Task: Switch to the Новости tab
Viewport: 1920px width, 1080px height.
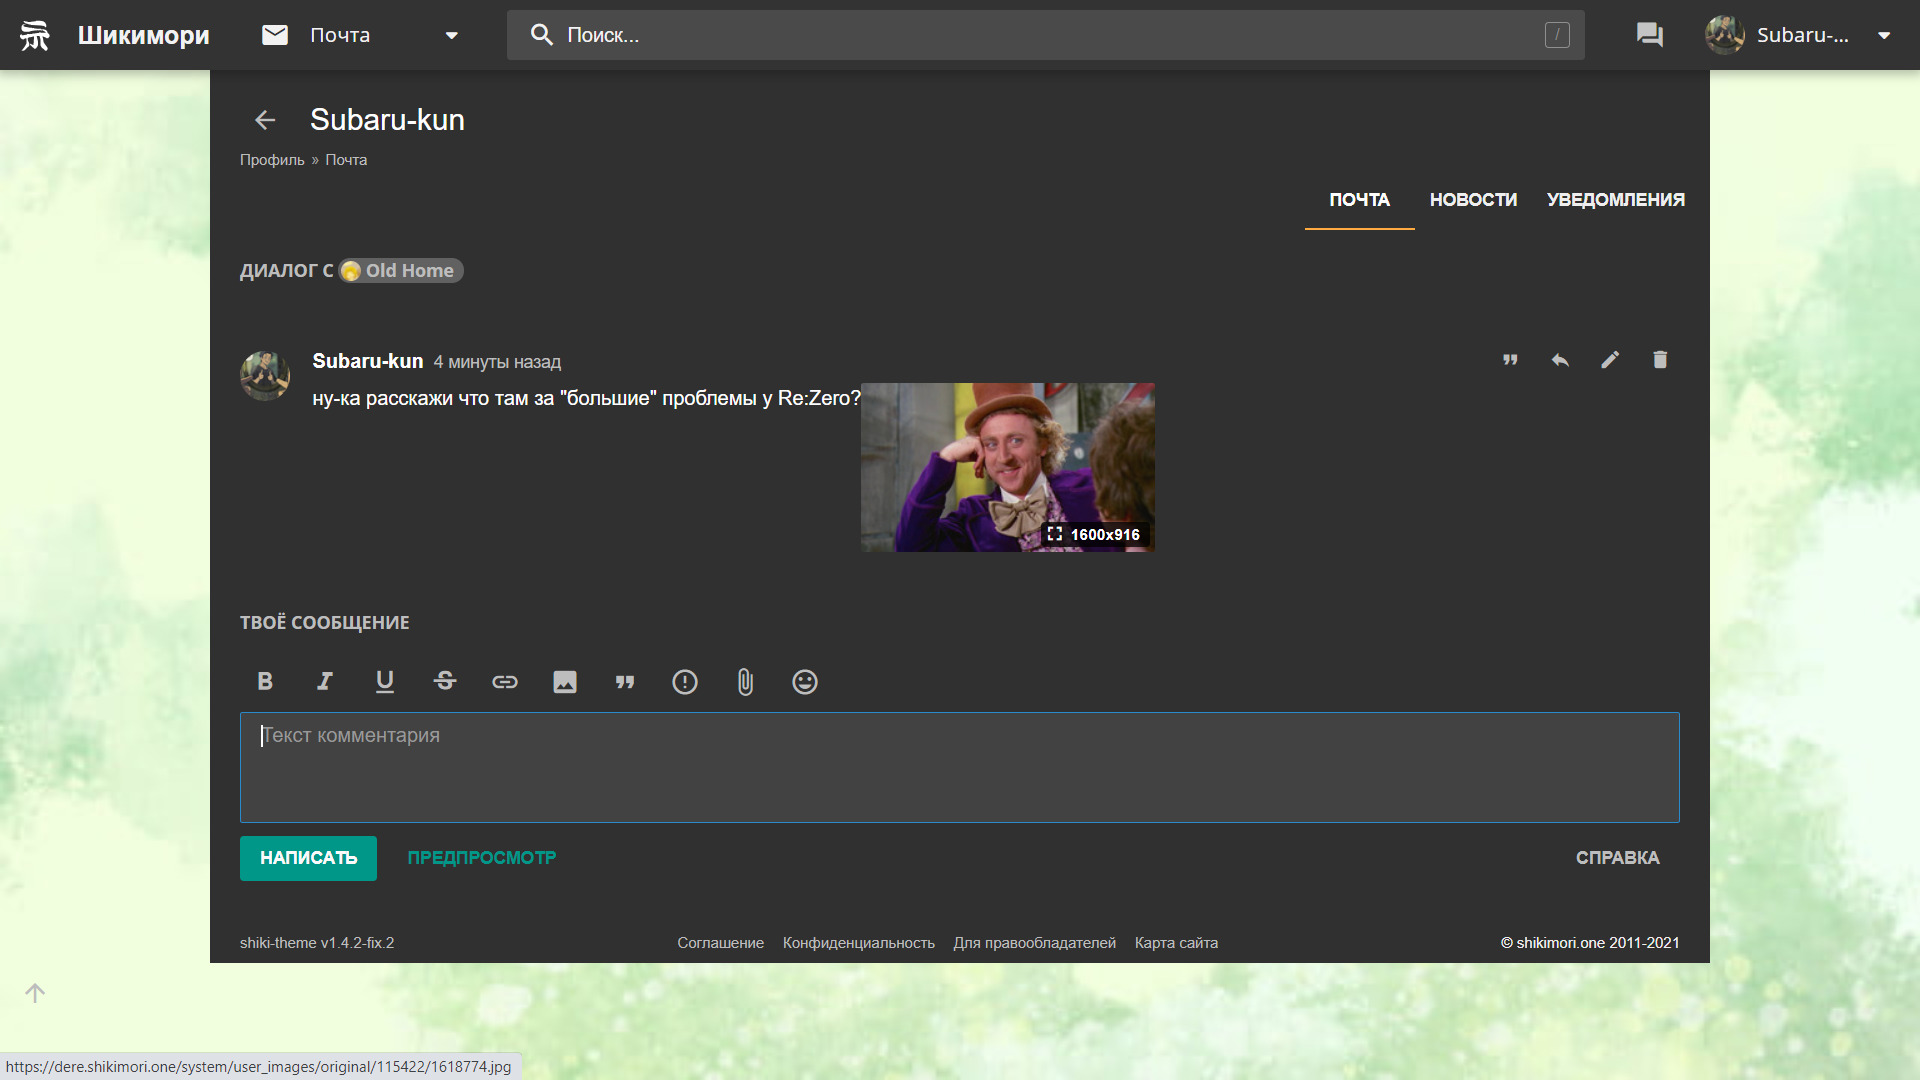Action: point(1473,200)
